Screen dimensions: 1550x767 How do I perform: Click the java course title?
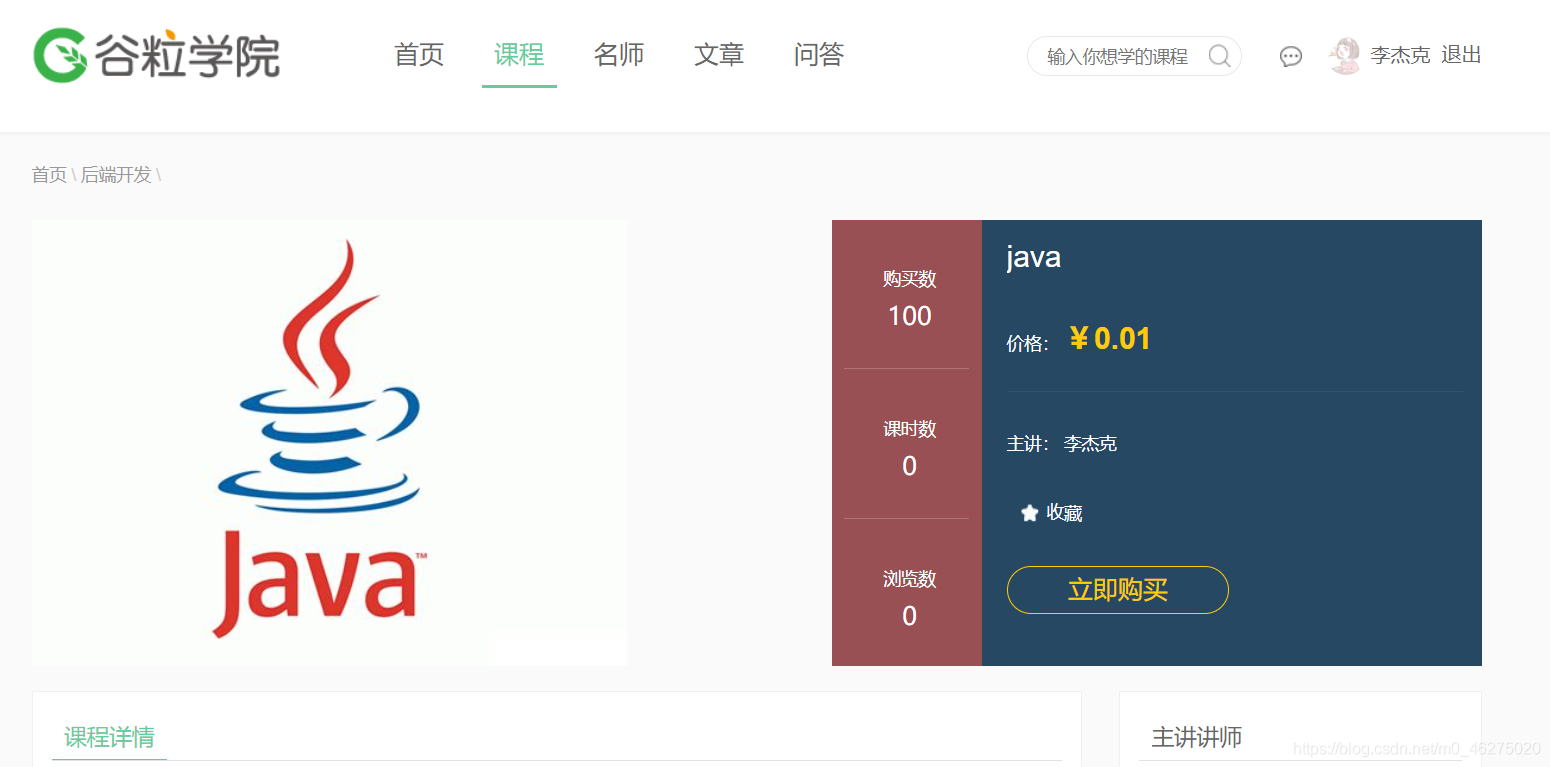(1033, 257)
